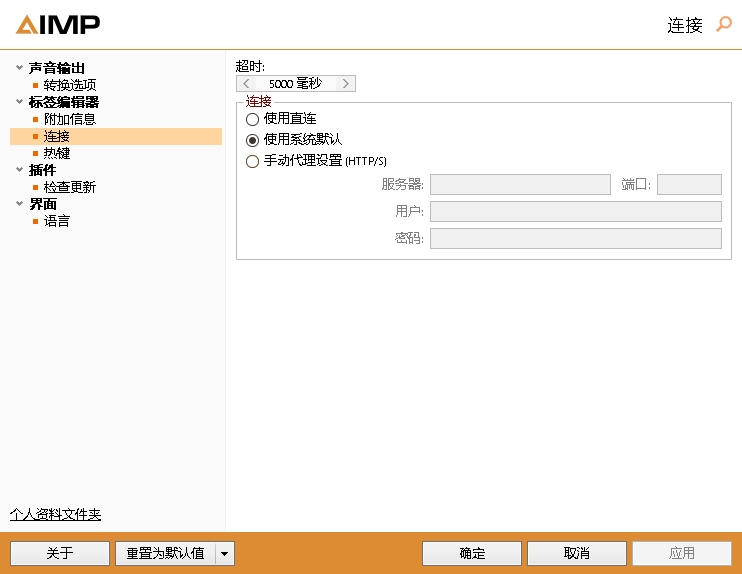This screenshot has width=742, height=574.
Task: Increase timeout with right arrow
Action: (x=346, y=84)
